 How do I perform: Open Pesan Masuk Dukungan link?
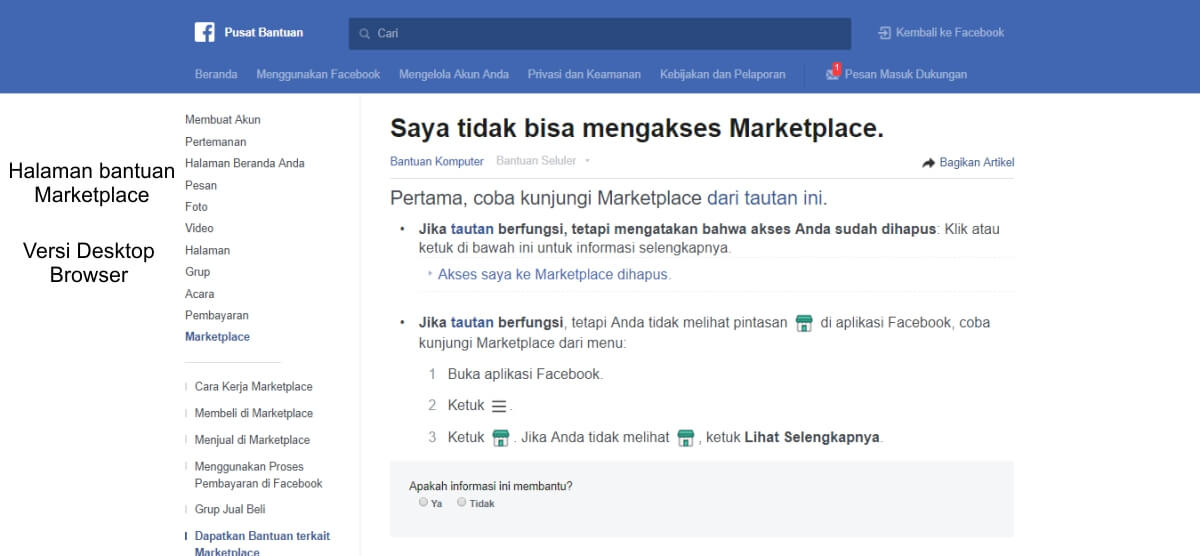tap(906, 74)
